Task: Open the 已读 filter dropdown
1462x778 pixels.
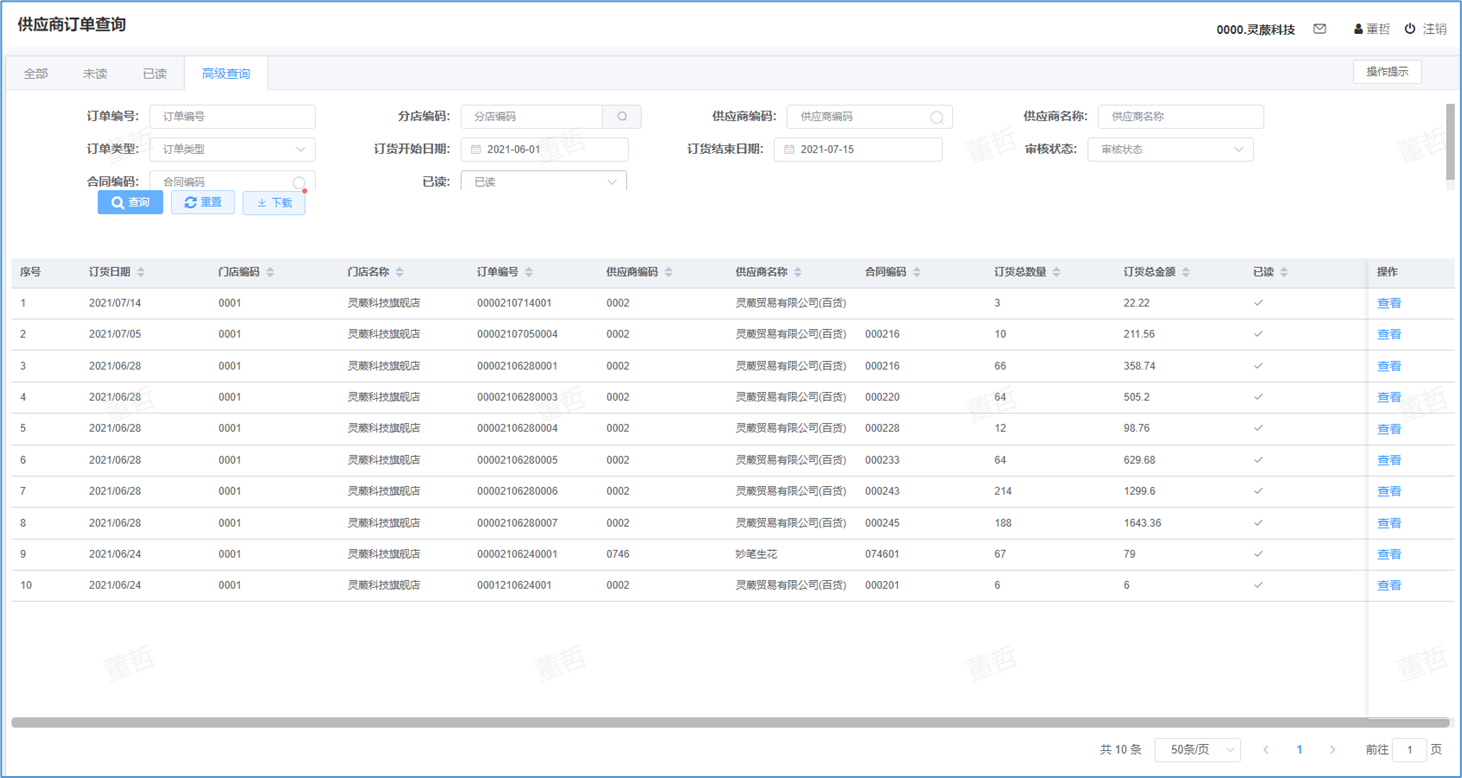Action: click(x=543, y=182)
